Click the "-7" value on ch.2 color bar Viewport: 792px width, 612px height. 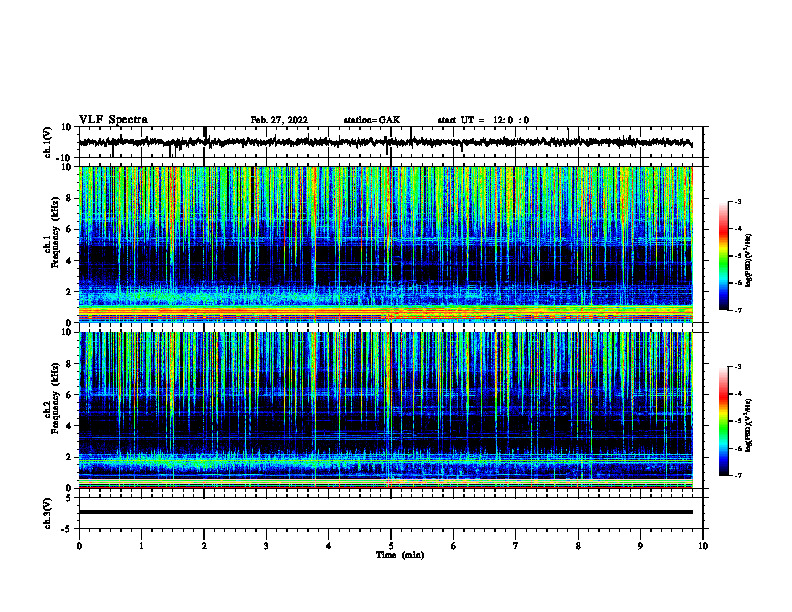tap(738, 476)
